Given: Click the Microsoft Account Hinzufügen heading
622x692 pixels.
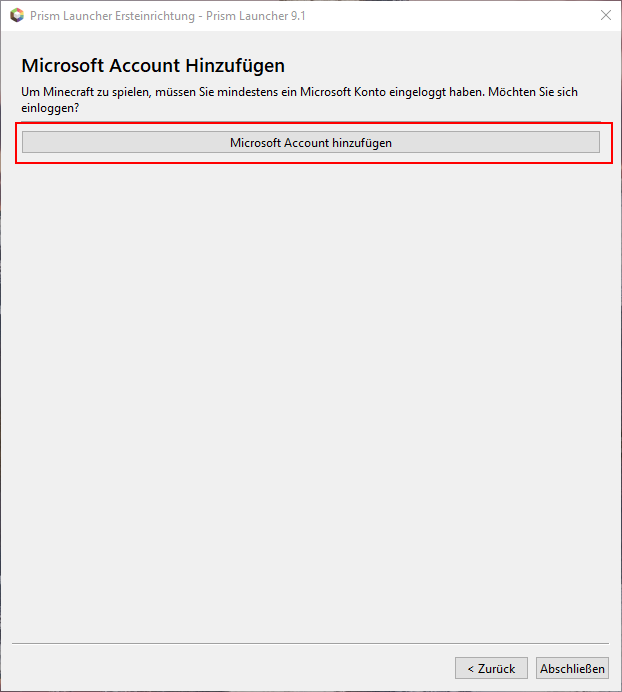Looking at the screenshot, I should coord(153,66).
